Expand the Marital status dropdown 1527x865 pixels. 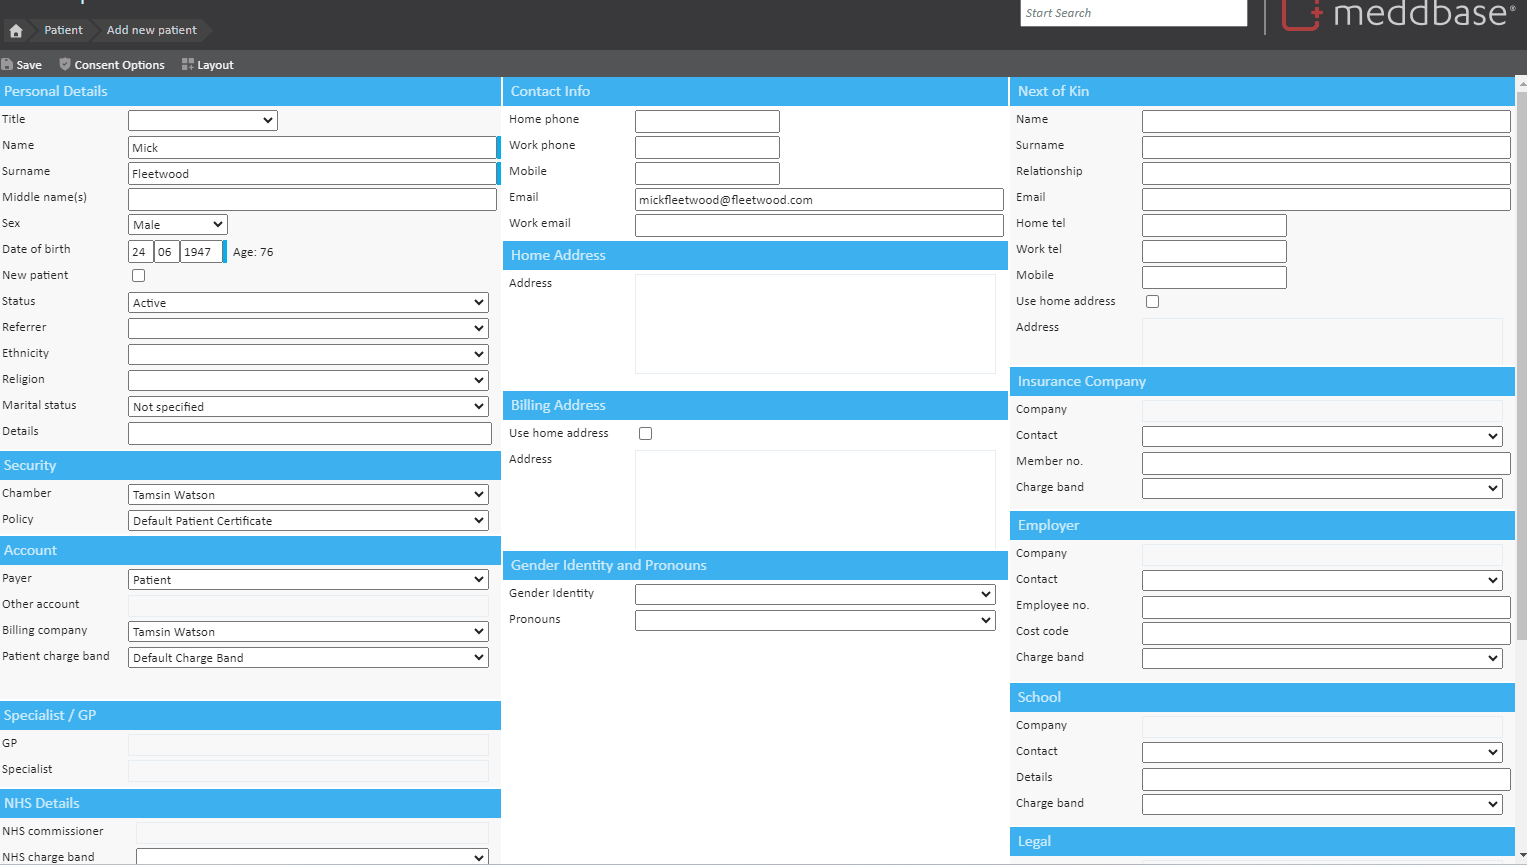(308, 407)
